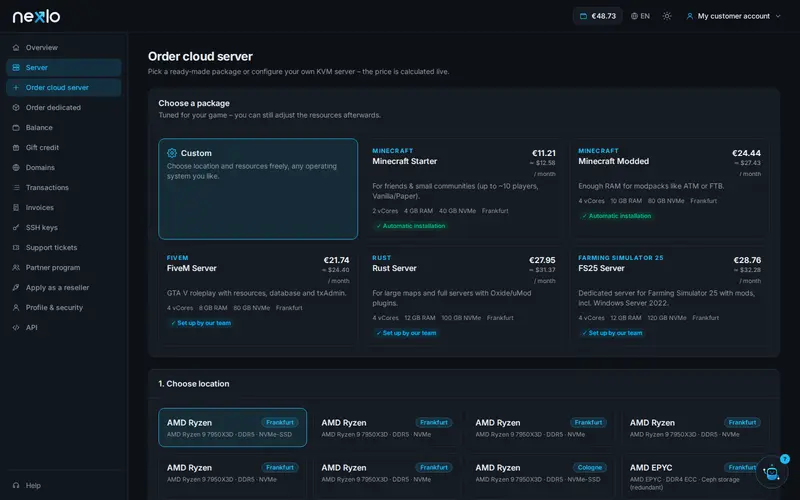Click the Cologne location tag
800x500 pixels.
(590, 467)
